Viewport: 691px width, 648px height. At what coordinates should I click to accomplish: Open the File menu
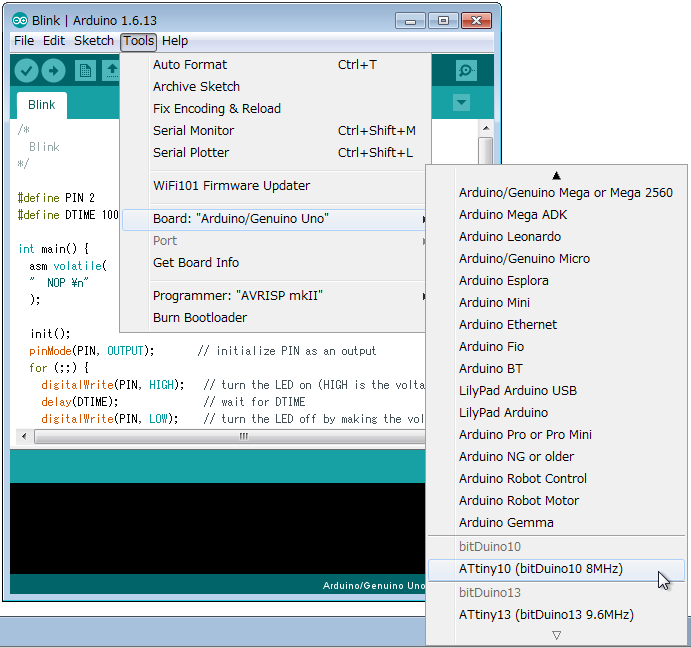(24, 41)
